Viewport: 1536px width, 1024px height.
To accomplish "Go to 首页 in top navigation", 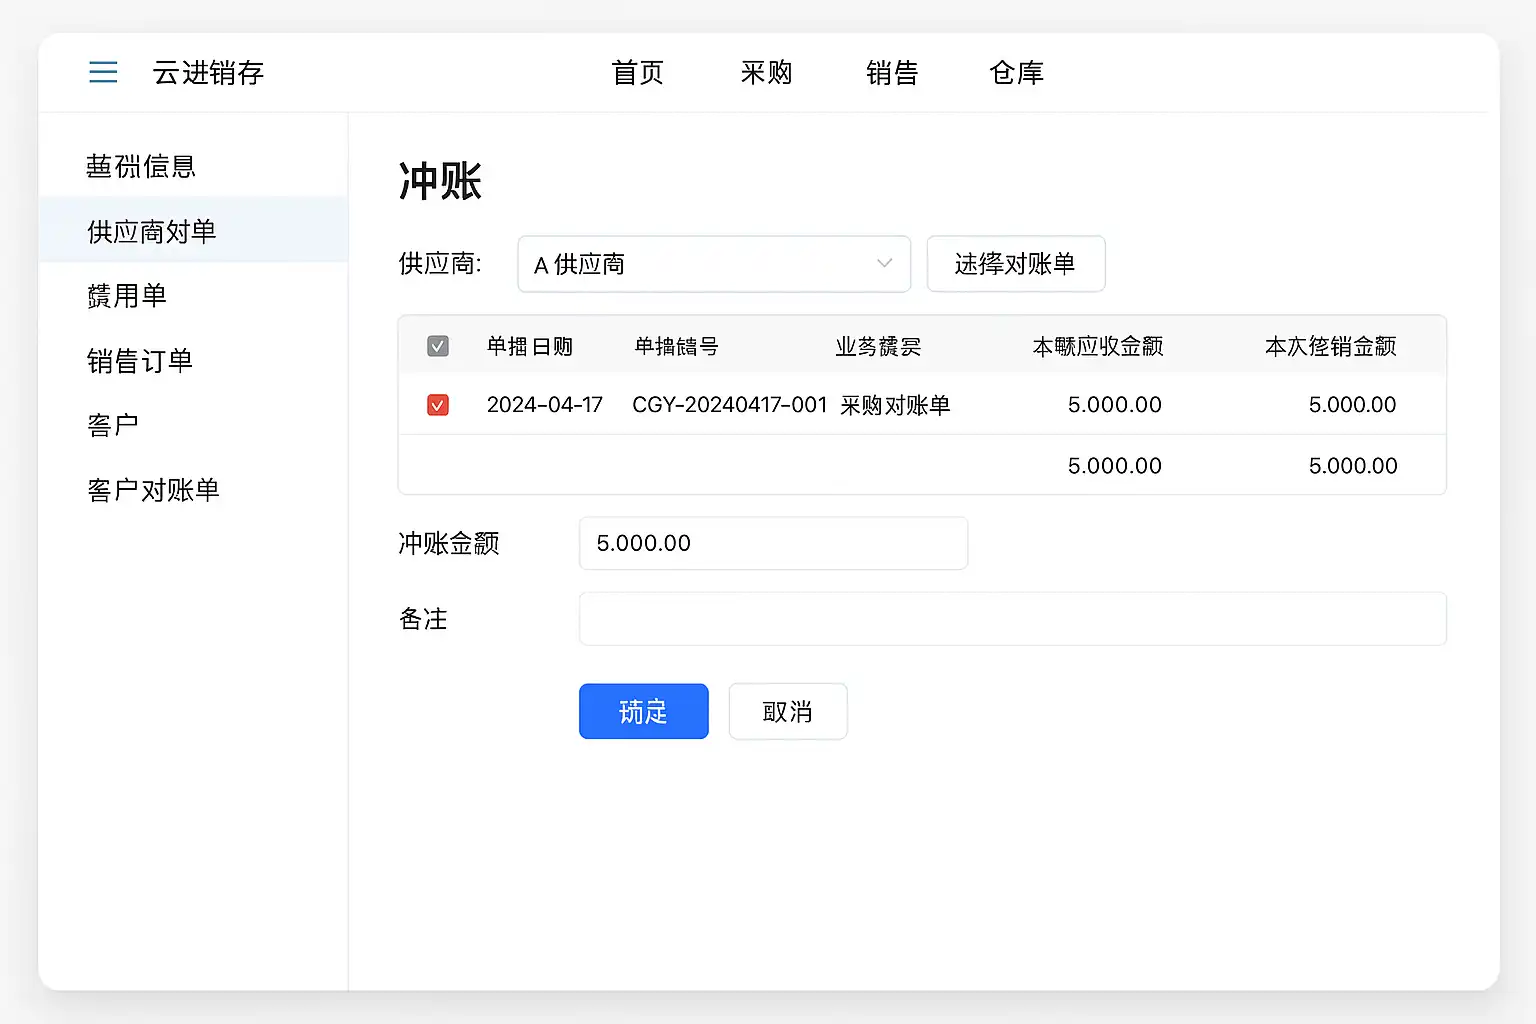I will [637, 73].
